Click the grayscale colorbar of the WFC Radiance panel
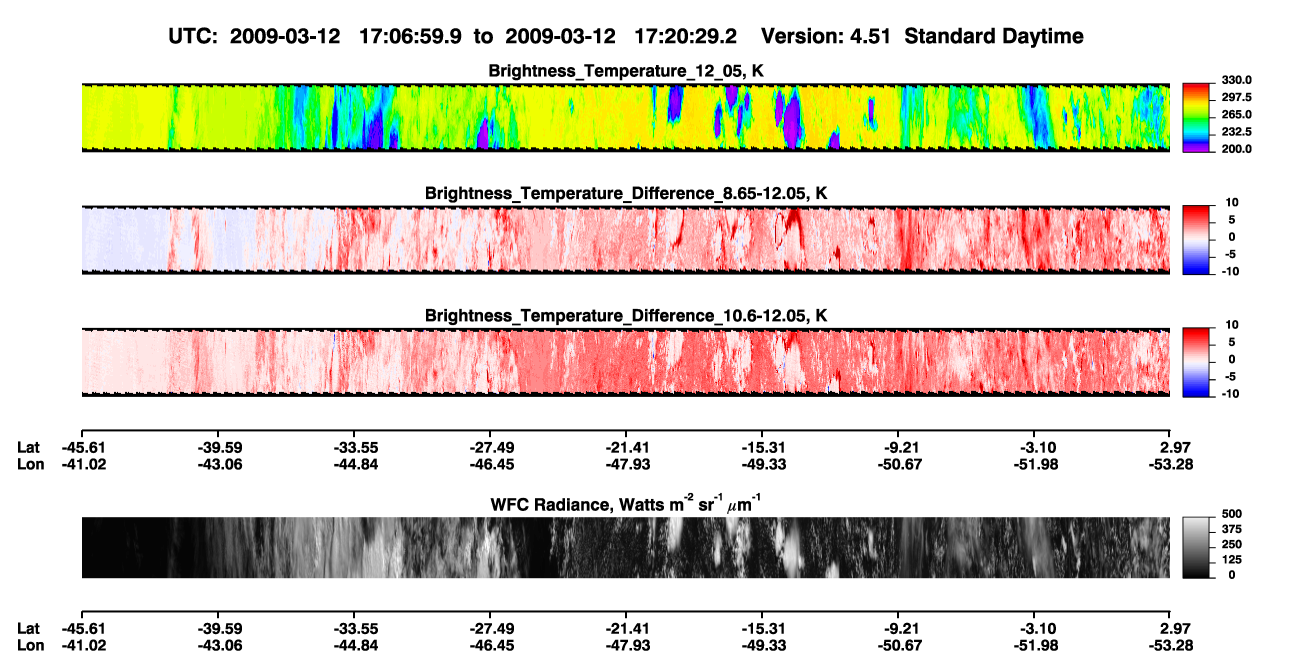 1198,548
